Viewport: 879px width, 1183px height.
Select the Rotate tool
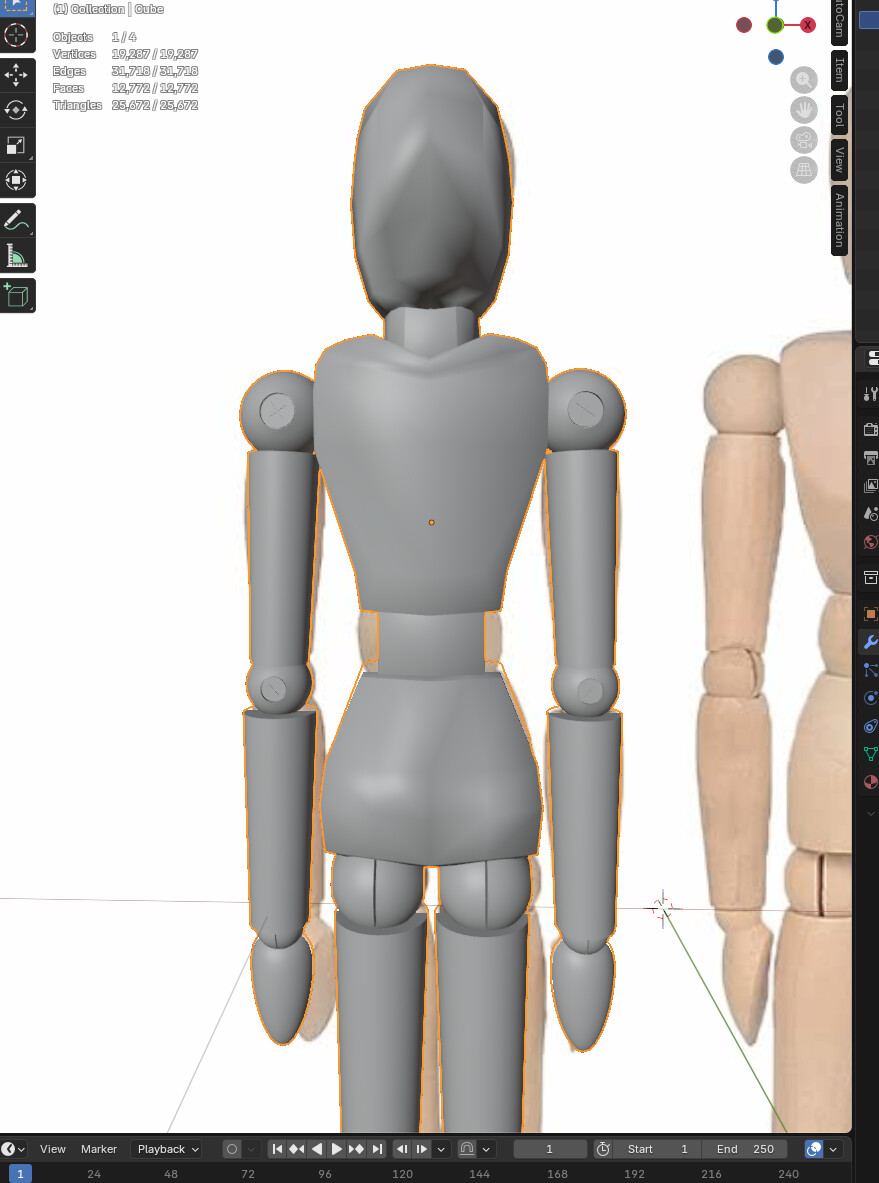(x=16, y=110)
